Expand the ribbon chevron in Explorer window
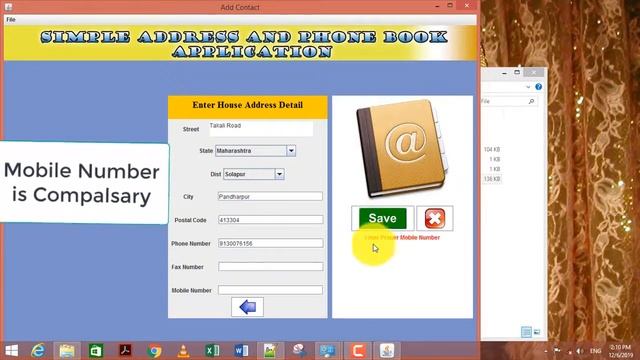 528,87
